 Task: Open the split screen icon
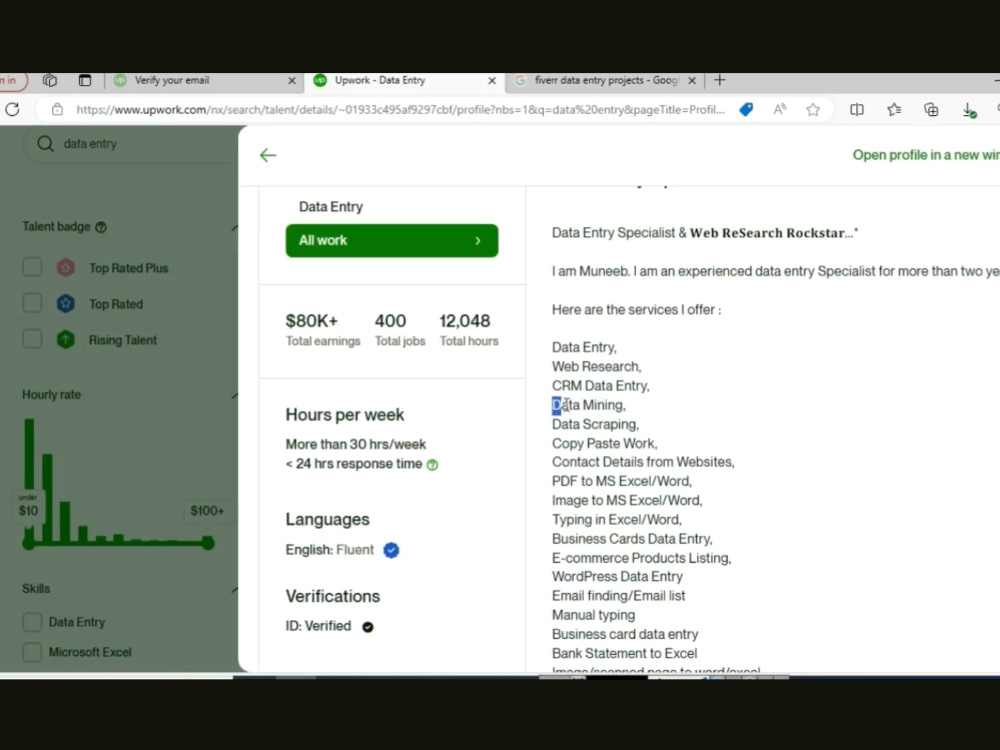pos(857,110)
